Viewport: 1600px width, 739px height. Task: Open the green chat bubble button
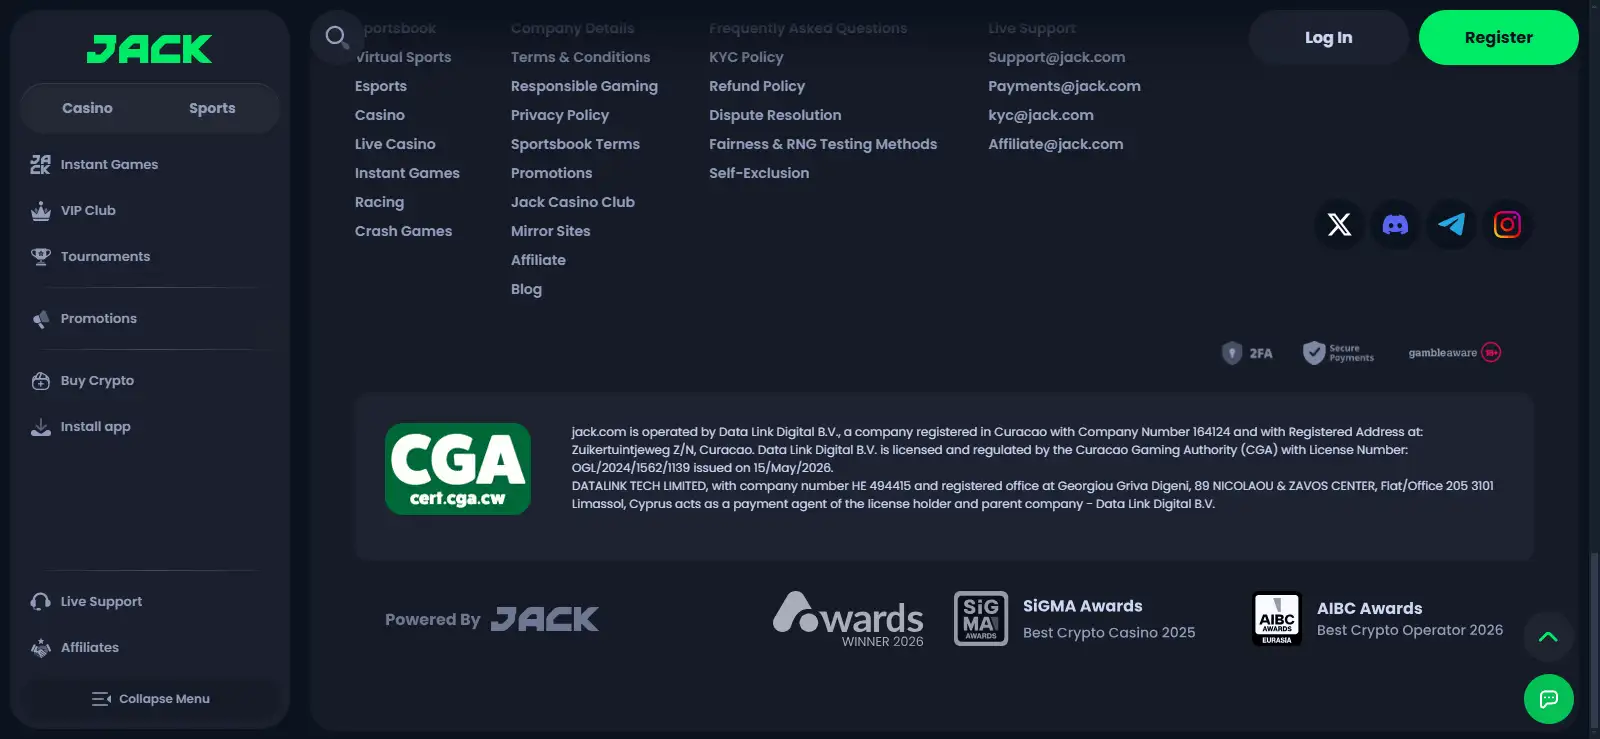click(x=1548, y=698)
